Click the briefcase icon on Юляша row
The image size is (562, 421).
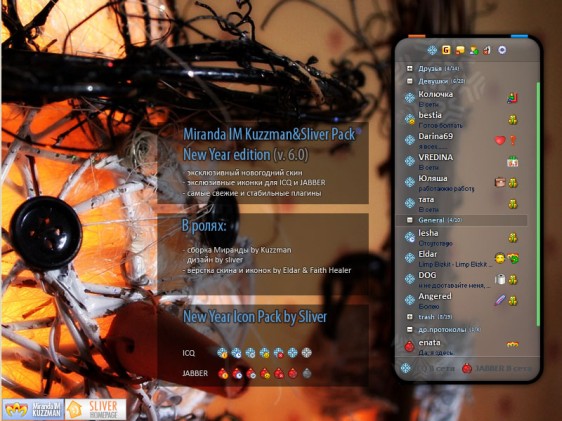(x=500, y=182)
